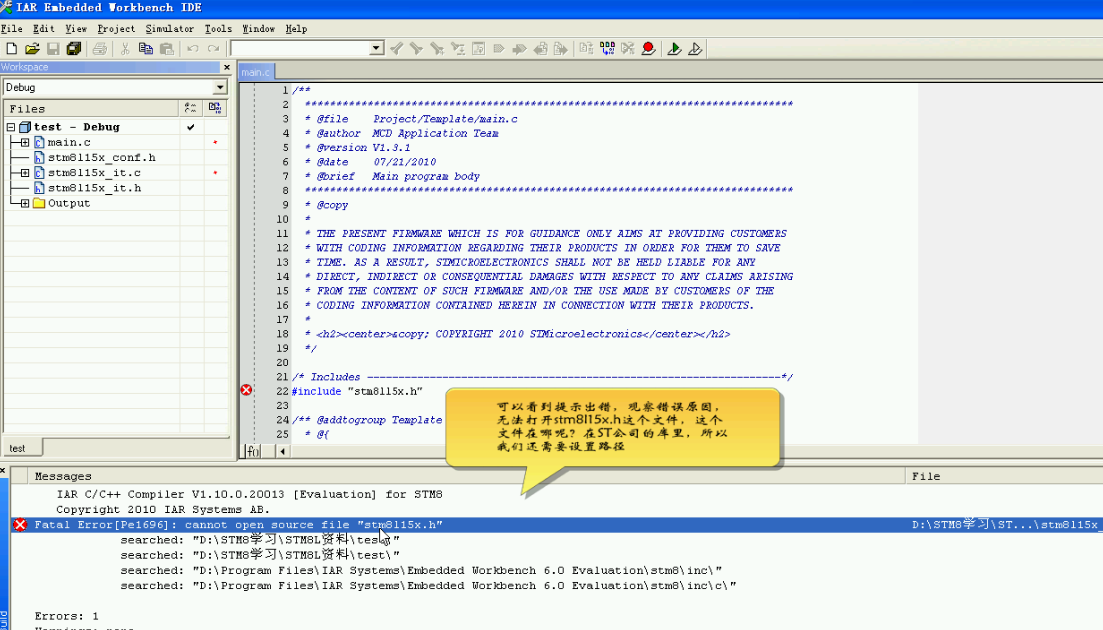The image size is (1103, 630).
Task: Jump to next bookmark icon
Action: [x=520, y=49]
